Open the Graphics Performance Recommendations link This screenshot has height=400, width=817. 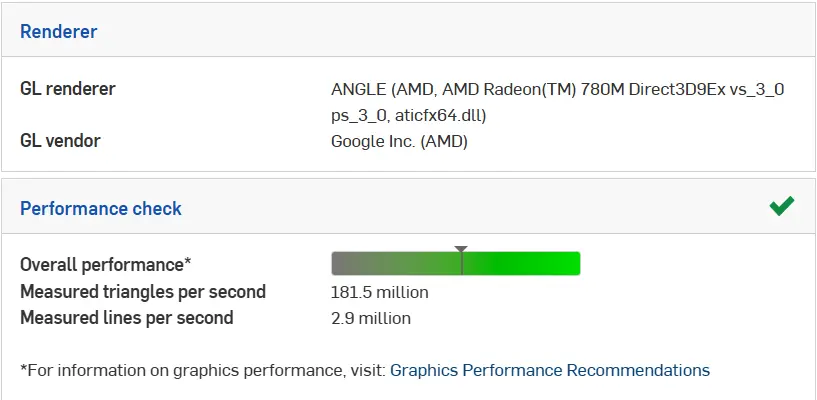point(549,370)
